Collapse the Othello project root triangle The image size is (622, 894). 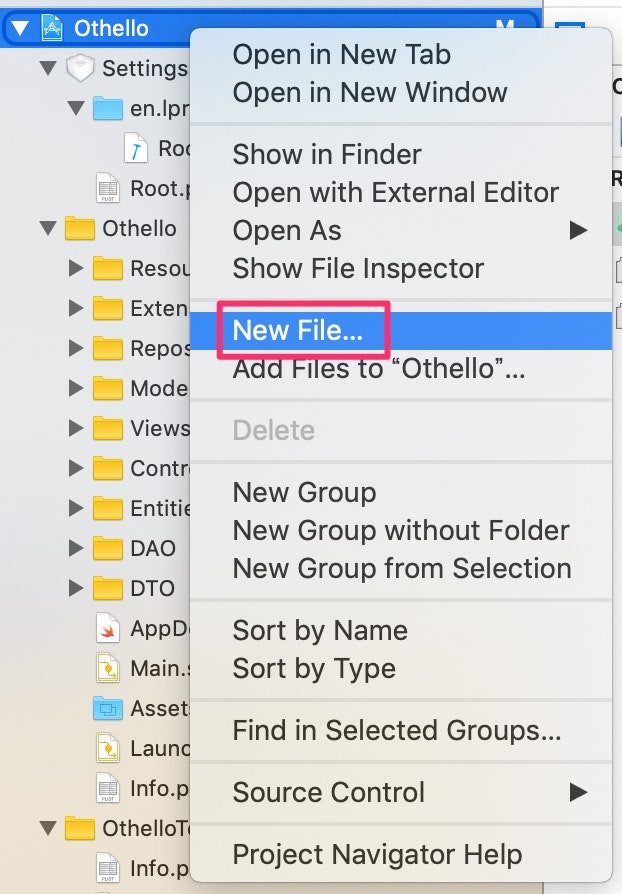click(20, 28)
